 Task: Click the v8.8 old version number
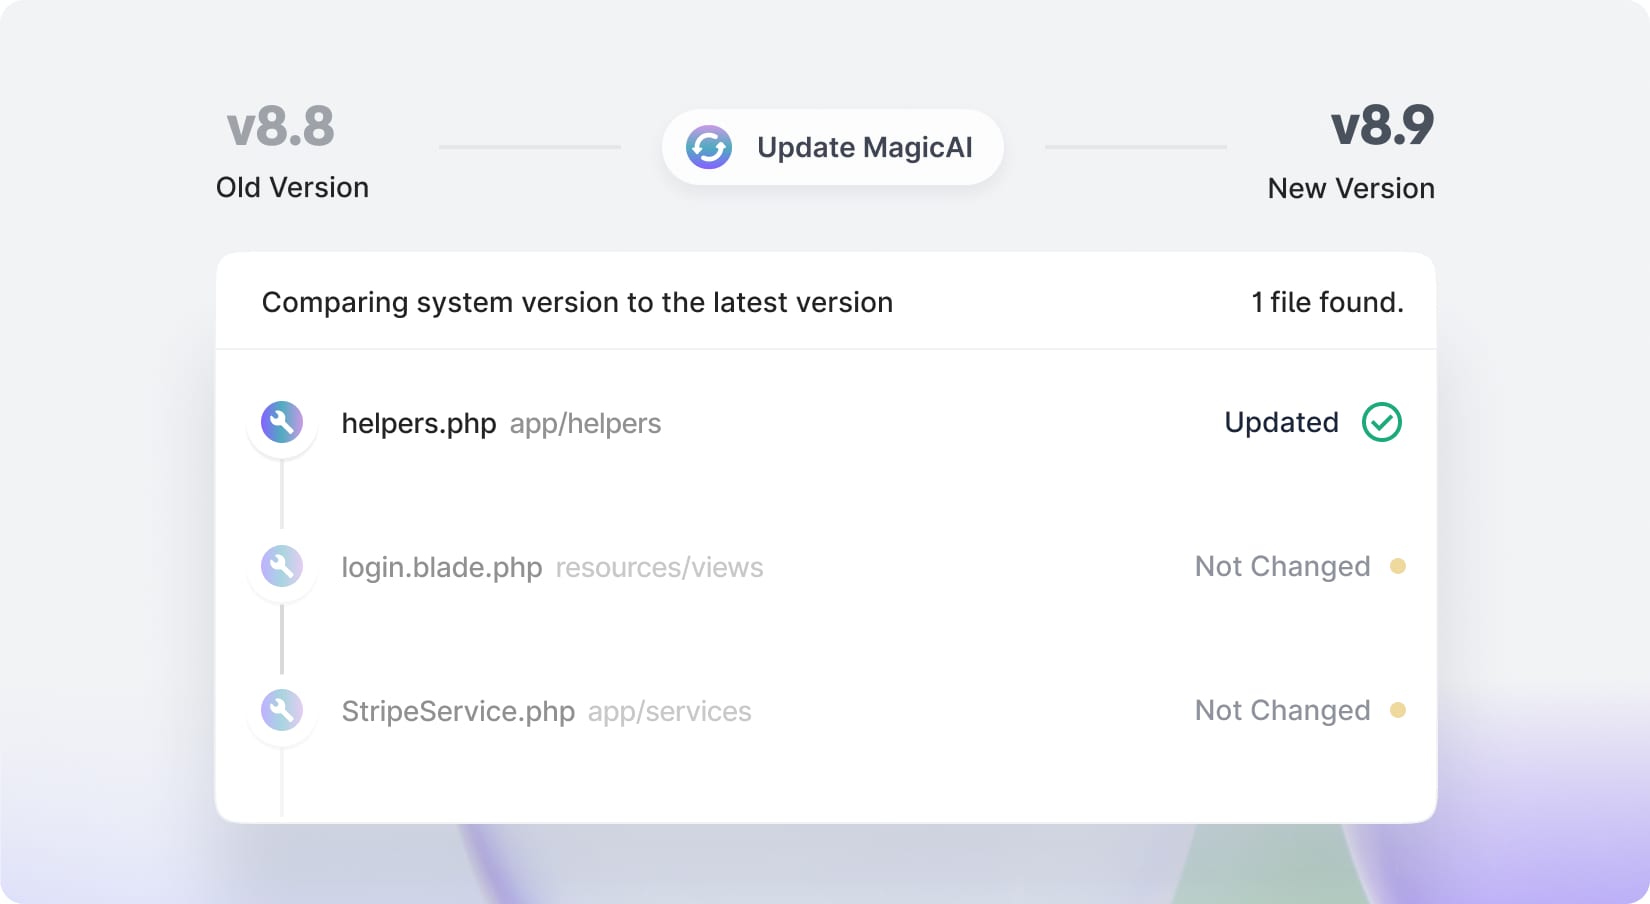pos(281,127)
